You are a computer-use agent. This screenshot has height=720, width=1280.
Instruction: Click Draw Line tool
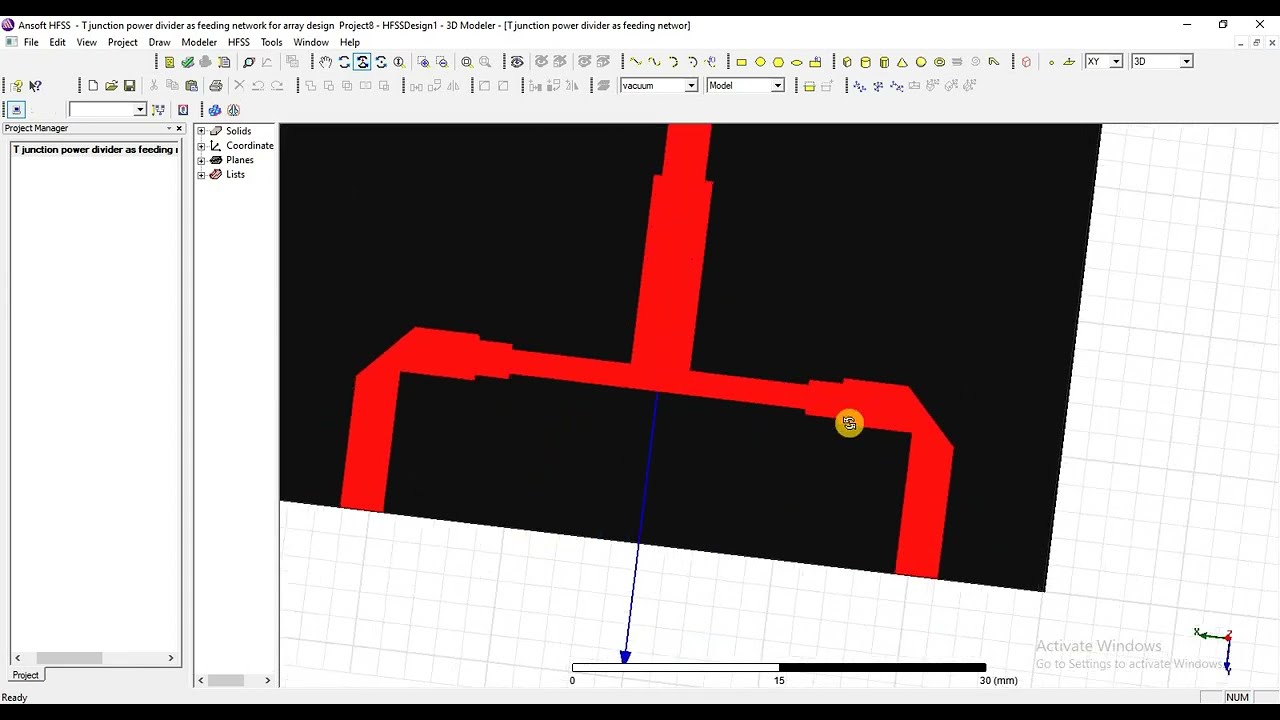click(x=635, y=62)
